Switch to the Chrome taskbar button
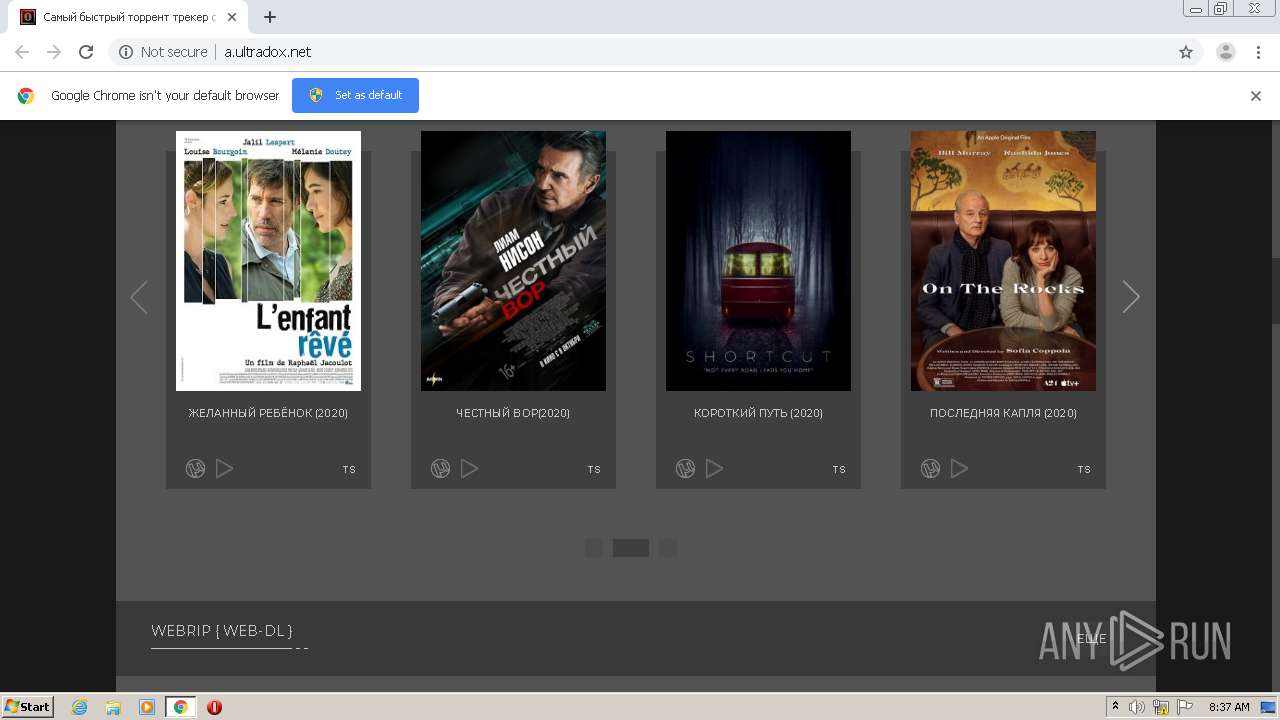 click(180, 707)
